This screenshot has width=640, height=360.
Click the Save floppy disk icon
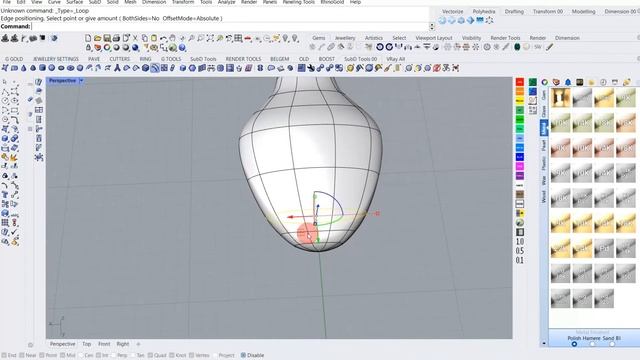[x=107, y=38]
